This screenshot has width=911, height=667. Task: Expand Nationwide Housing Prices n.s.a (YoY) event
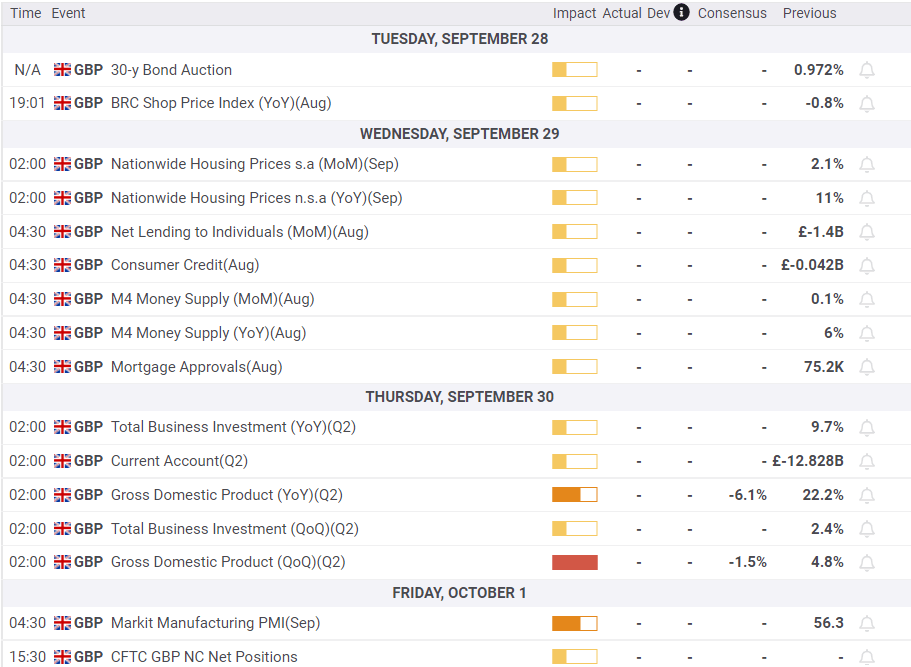(x=256, y=198)
